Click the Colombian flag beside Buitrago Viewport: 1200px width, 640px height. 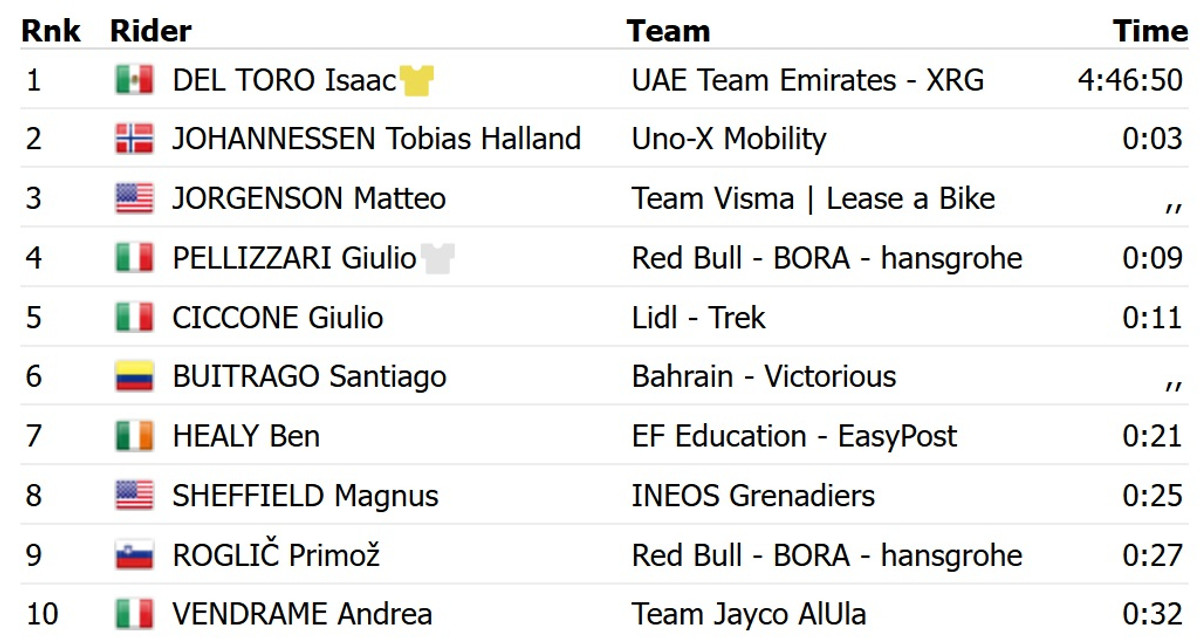(134, 377)
